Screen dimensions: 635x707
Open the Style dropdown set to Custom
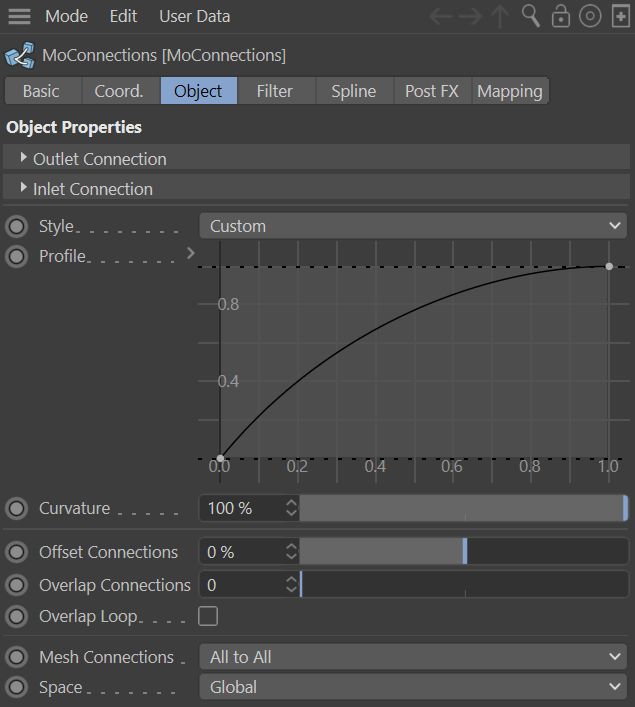(414, 226)
